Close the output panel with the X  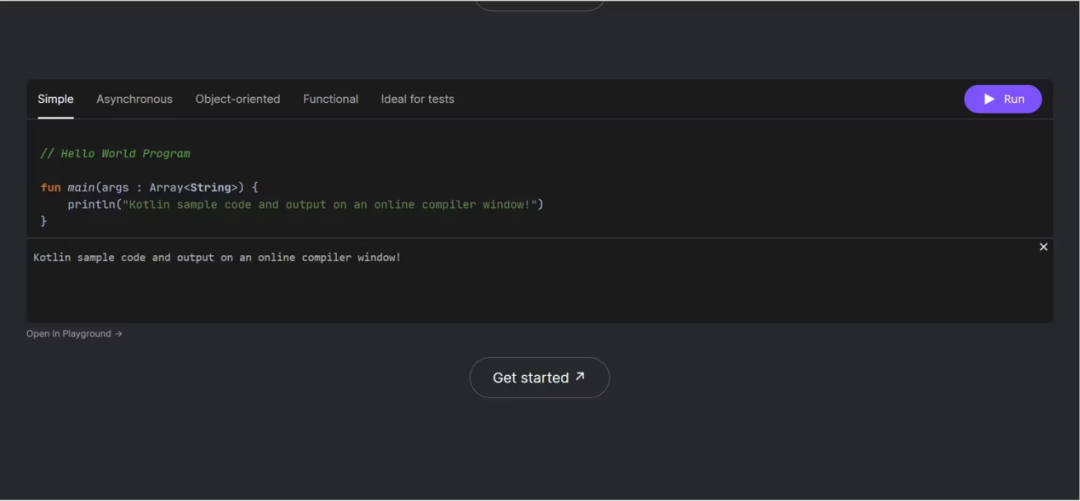(x=1043, y=247)
